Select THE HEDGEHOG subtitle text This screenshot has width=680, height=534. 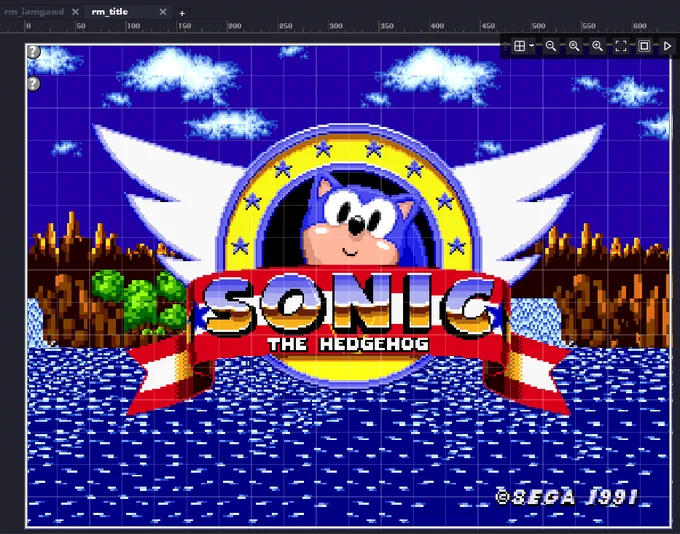point(348,344)
